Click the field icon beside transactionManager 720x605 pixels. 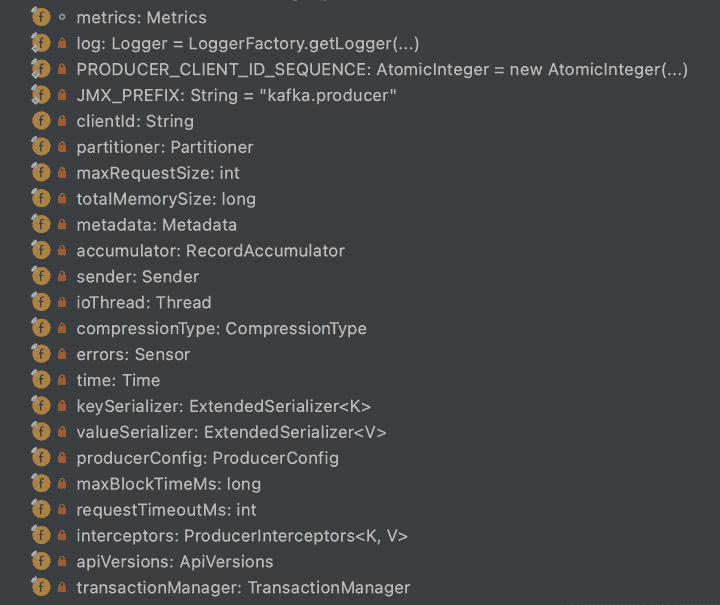point(41,587)
